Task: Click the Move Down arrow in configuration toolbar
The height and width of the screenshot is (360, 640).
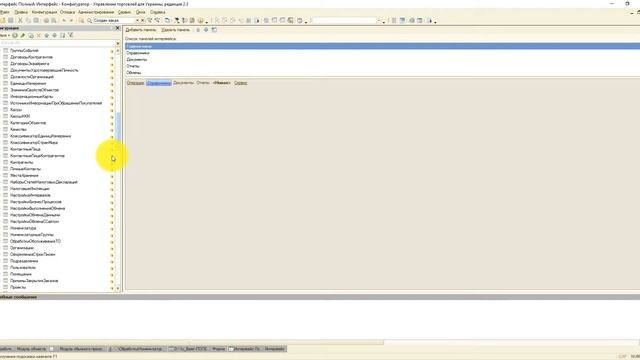Action: pos(55,36)
